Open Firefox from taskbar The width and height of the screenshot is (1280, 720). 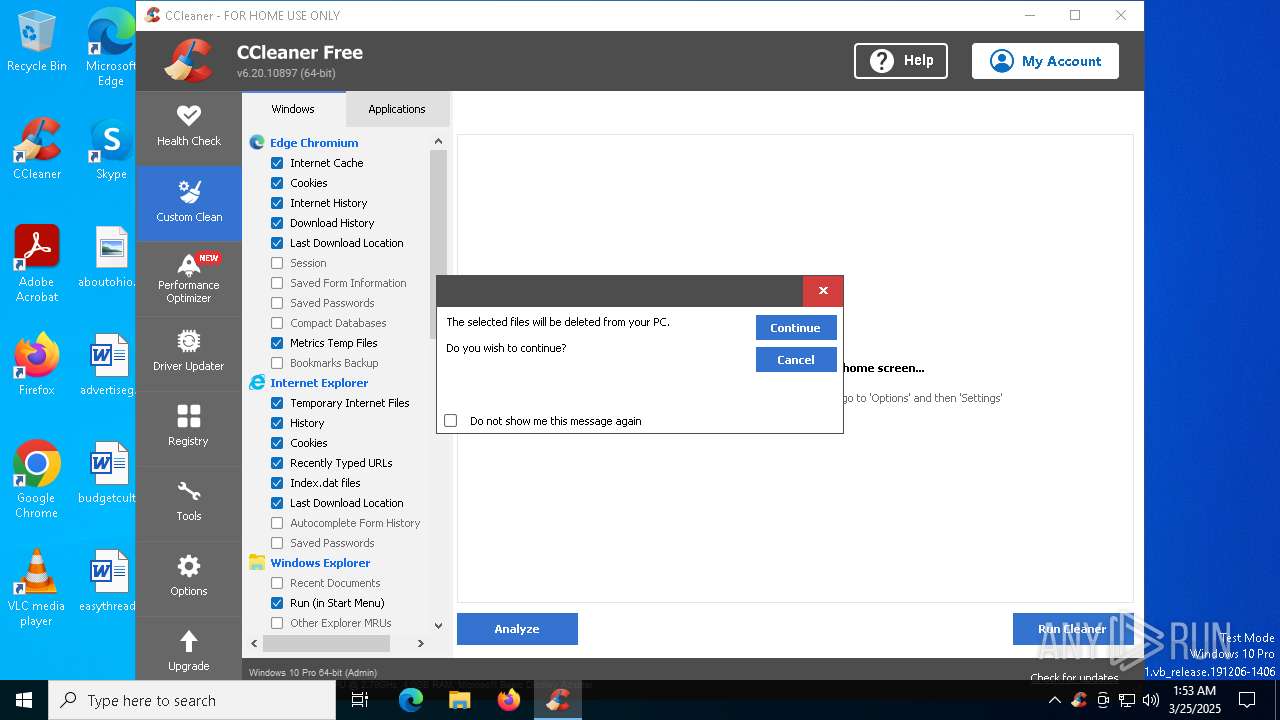509,700
